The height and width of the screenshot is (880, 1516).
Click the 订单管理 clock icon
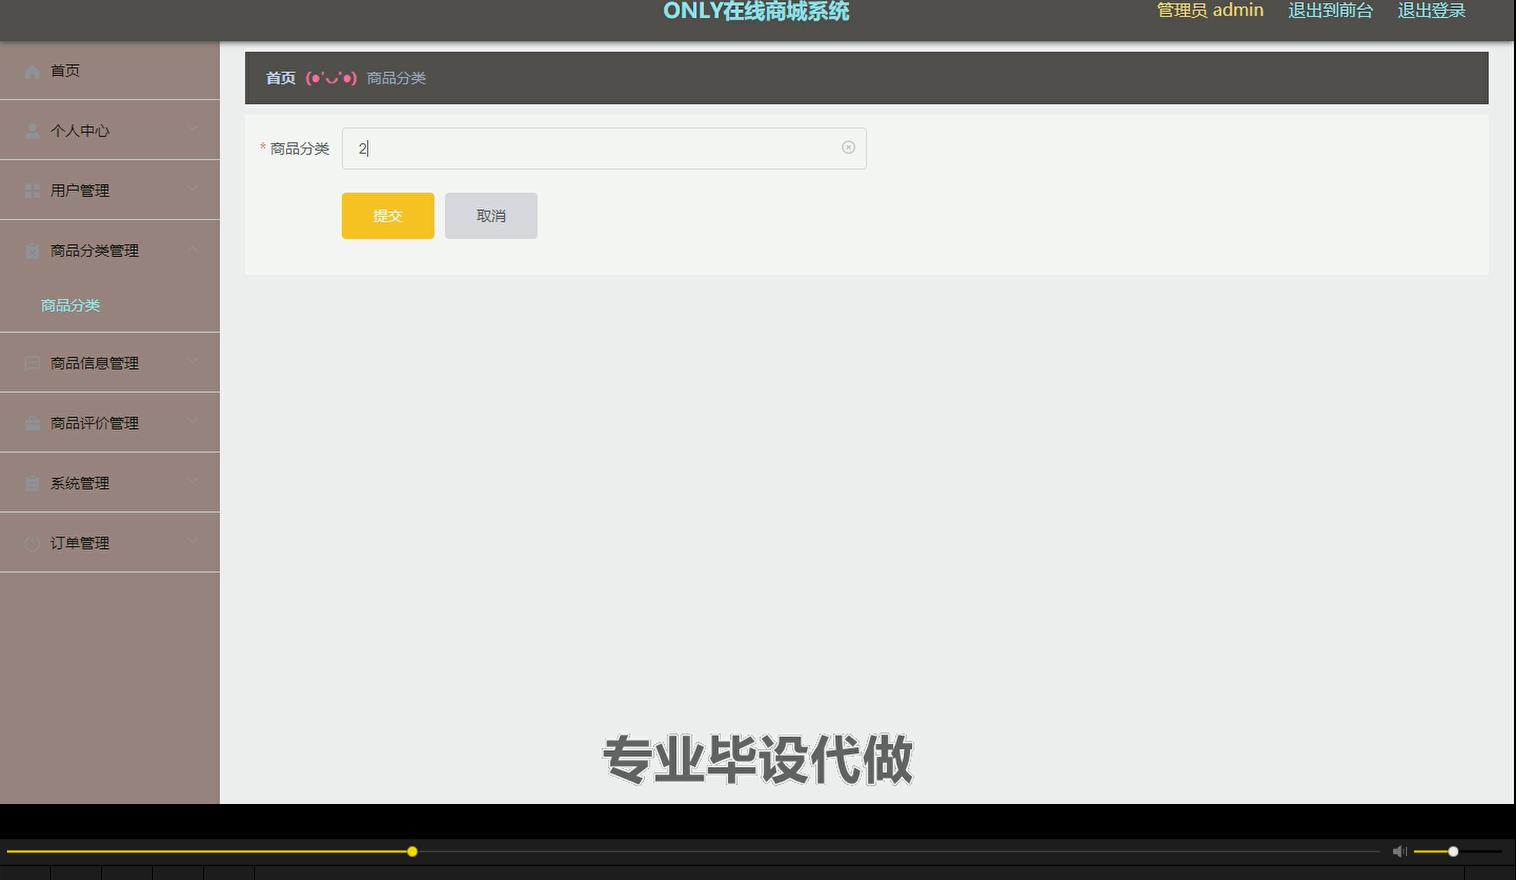(31, 542)
